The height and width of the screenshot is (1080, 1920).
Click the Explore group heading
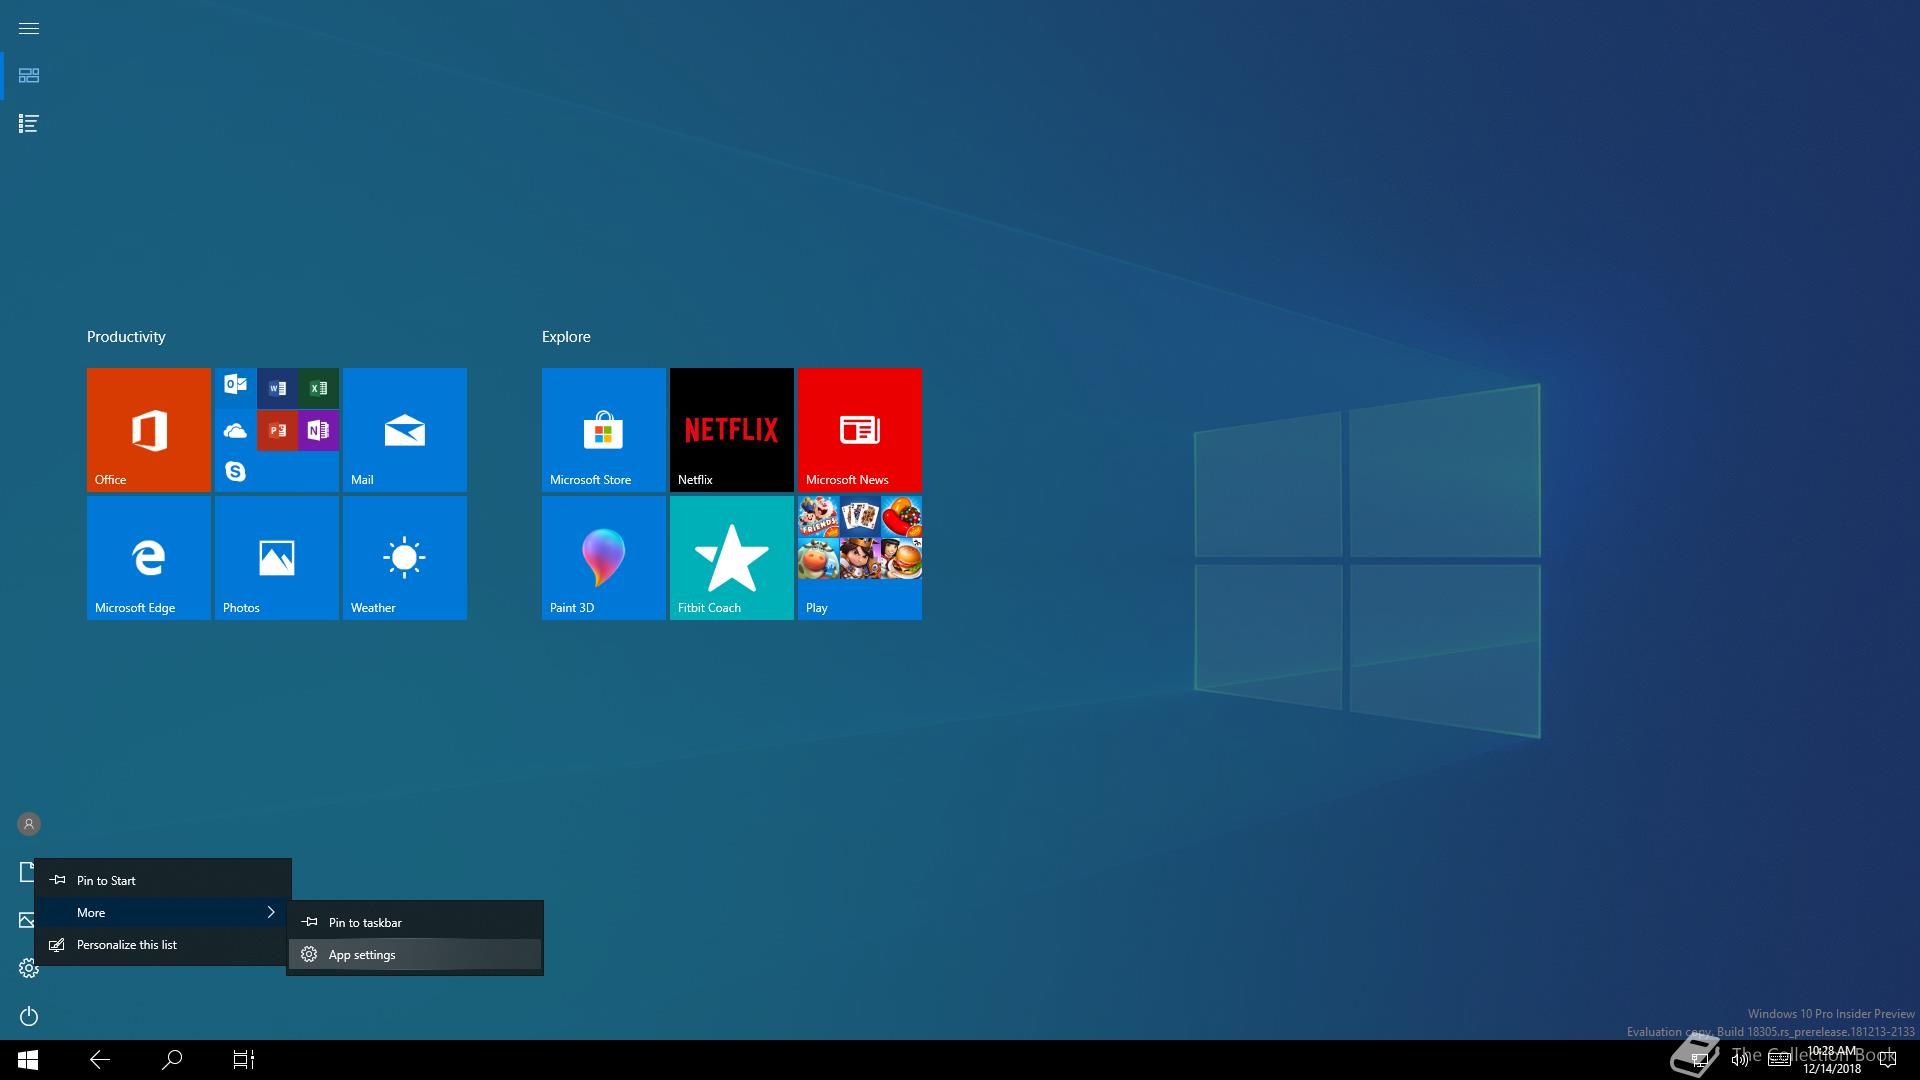pyautogui.click(x=566, y=337)
